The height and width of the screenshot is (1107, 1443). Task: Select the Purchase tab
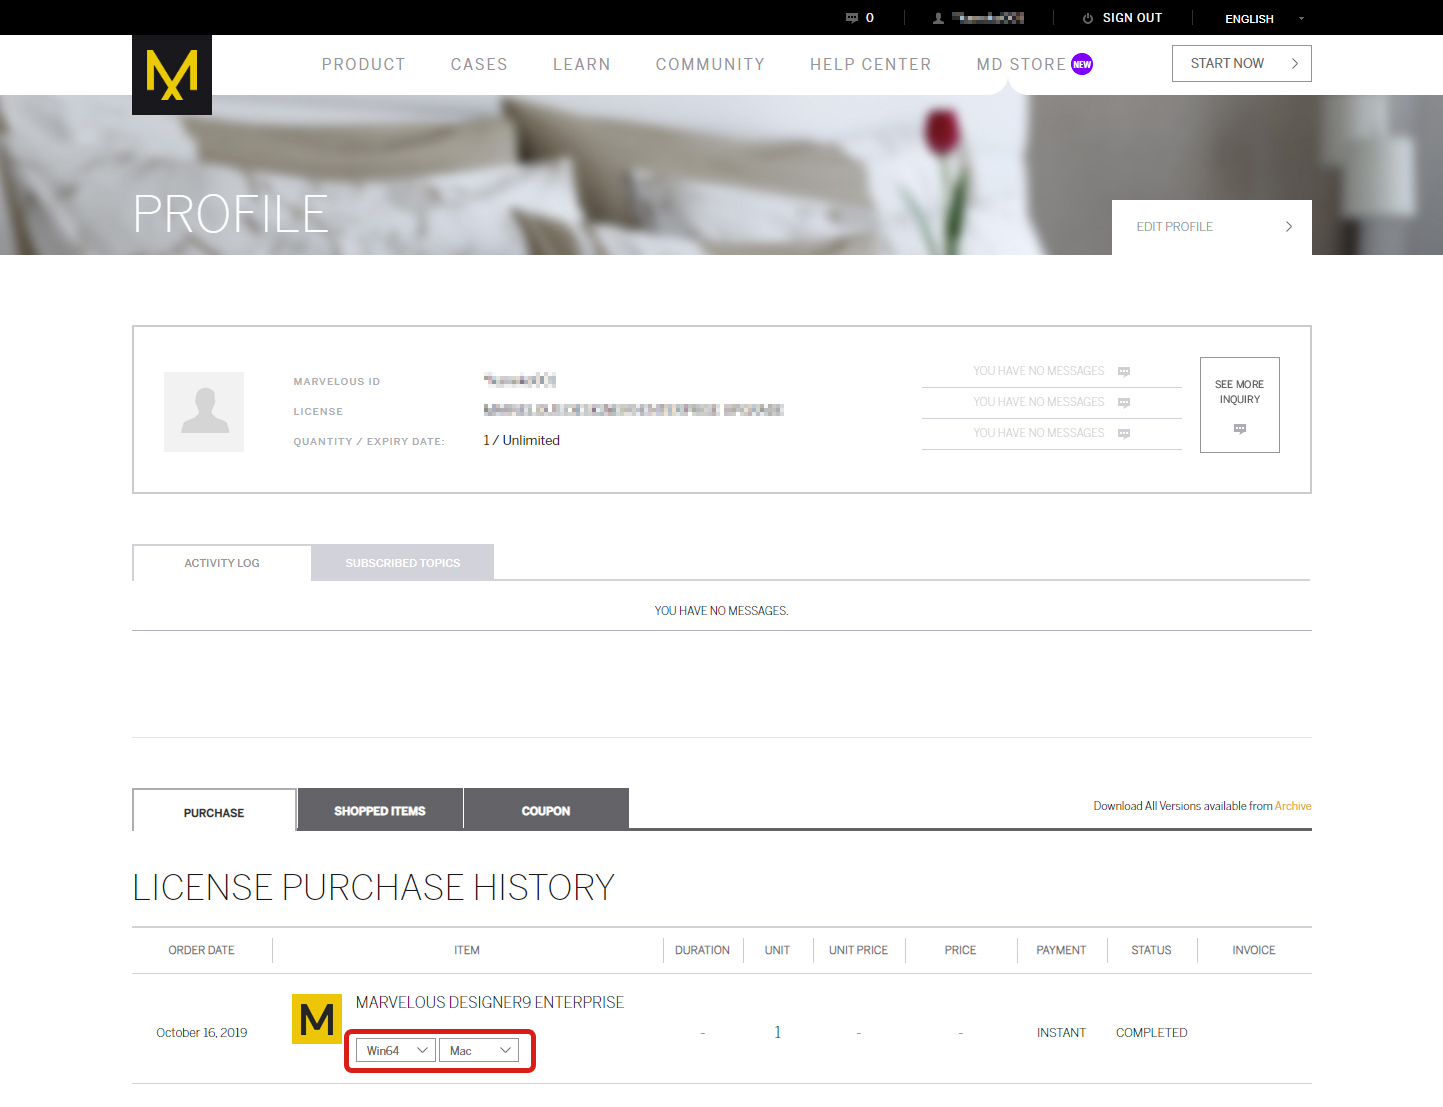214,812
